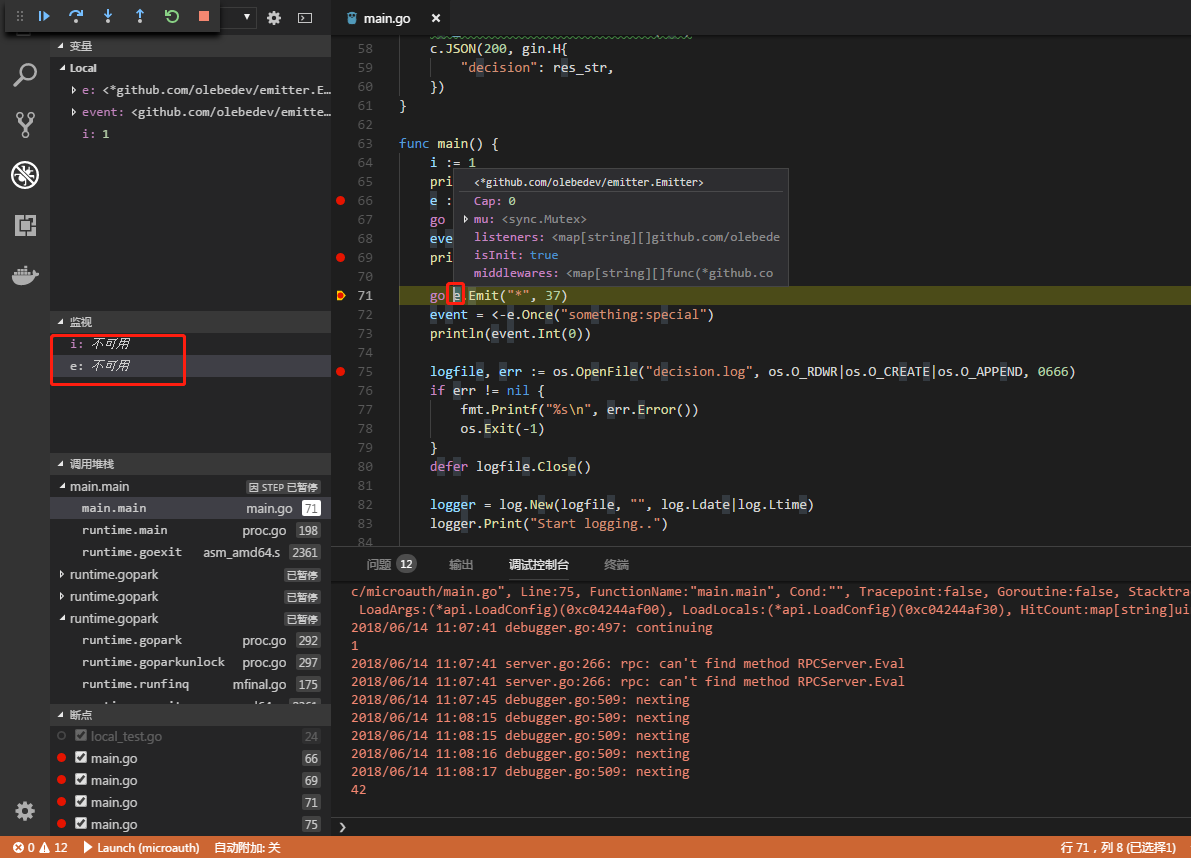Restart the debug session
Viewport: 1191px width, 858px height.
click(x=172, y=16)
